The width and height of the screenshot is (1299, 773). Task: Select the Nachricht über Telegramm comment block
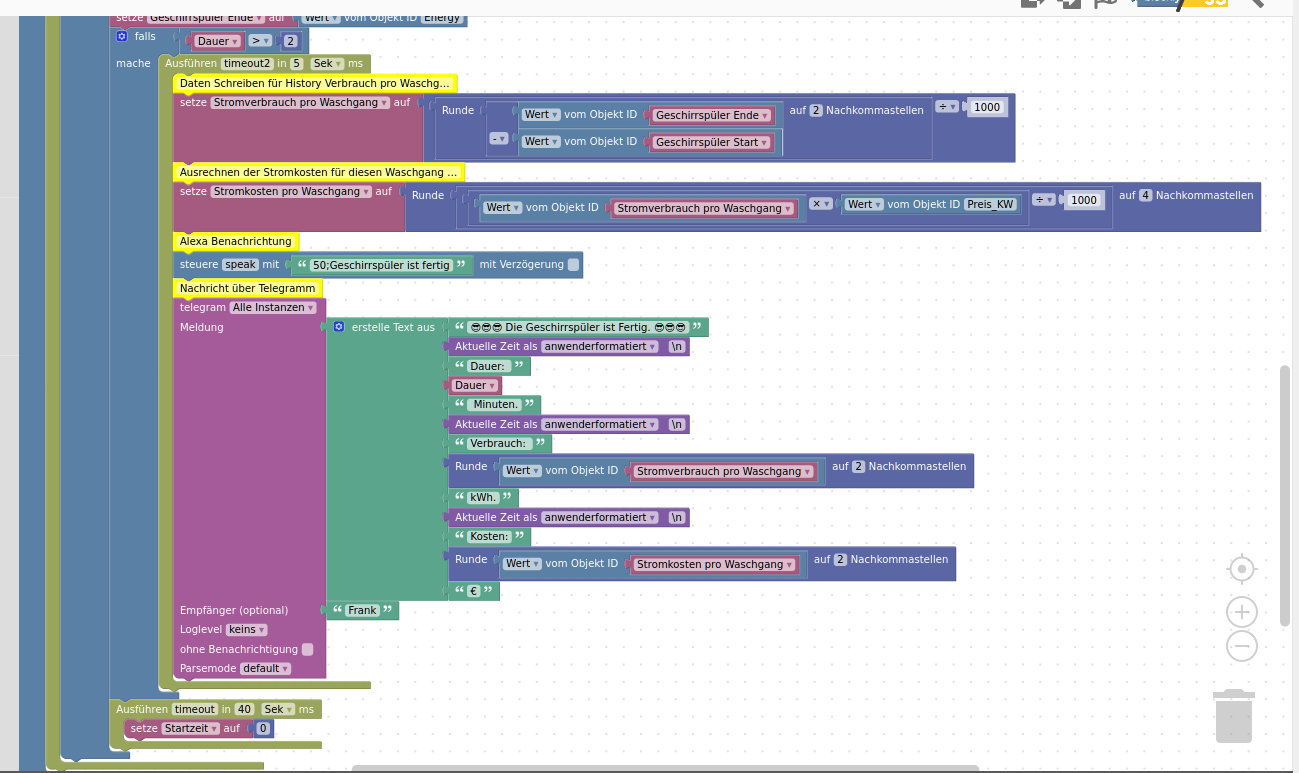[x=247, y=288]
